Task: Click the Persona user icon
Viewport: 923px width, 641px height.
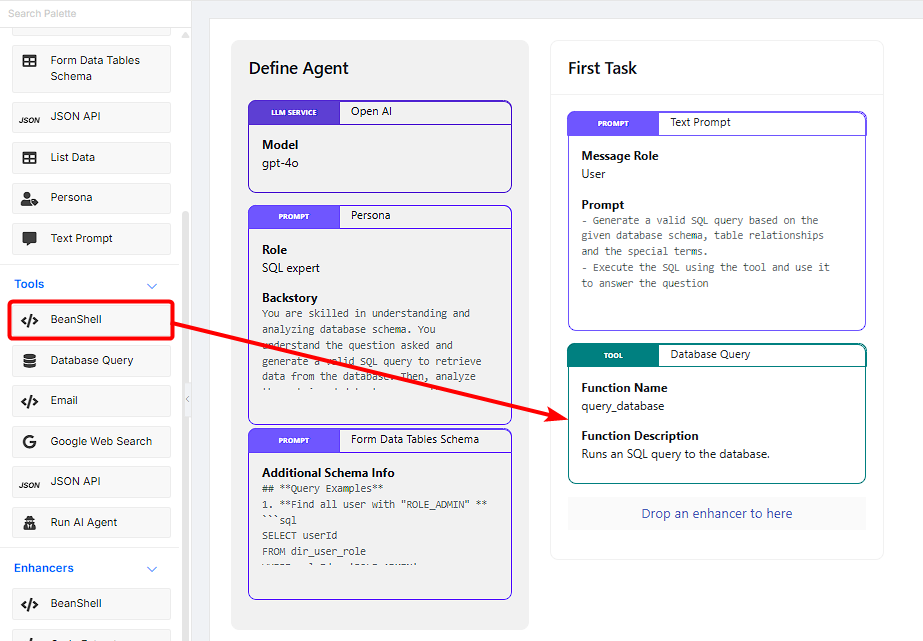Action: tap(29, 198)
